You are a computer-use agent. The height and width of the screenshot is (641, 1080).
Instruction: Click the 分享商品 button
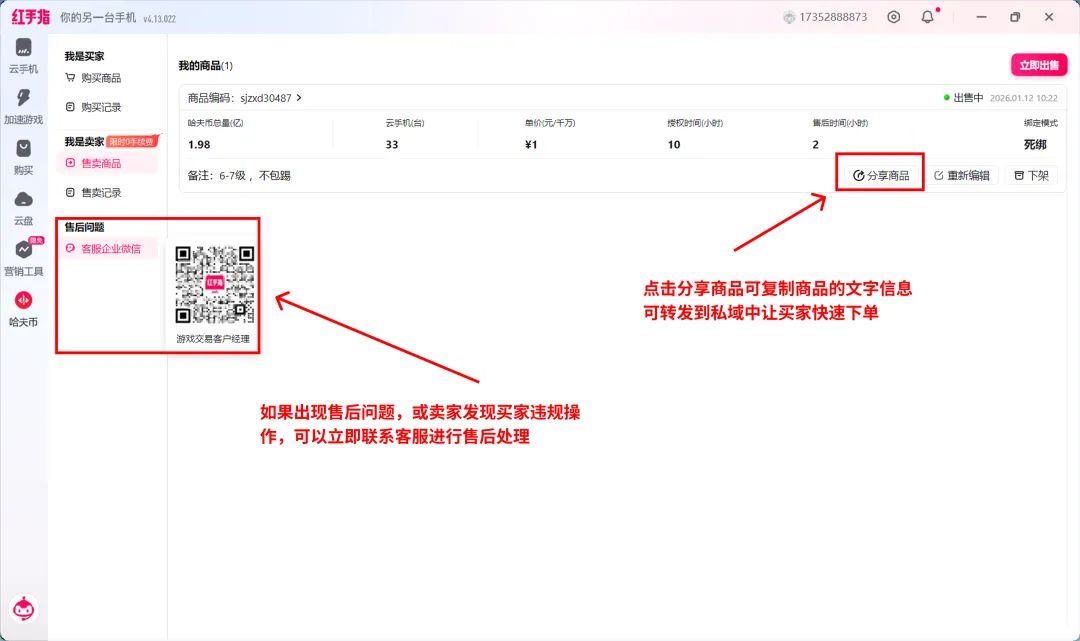coord(881,176)
